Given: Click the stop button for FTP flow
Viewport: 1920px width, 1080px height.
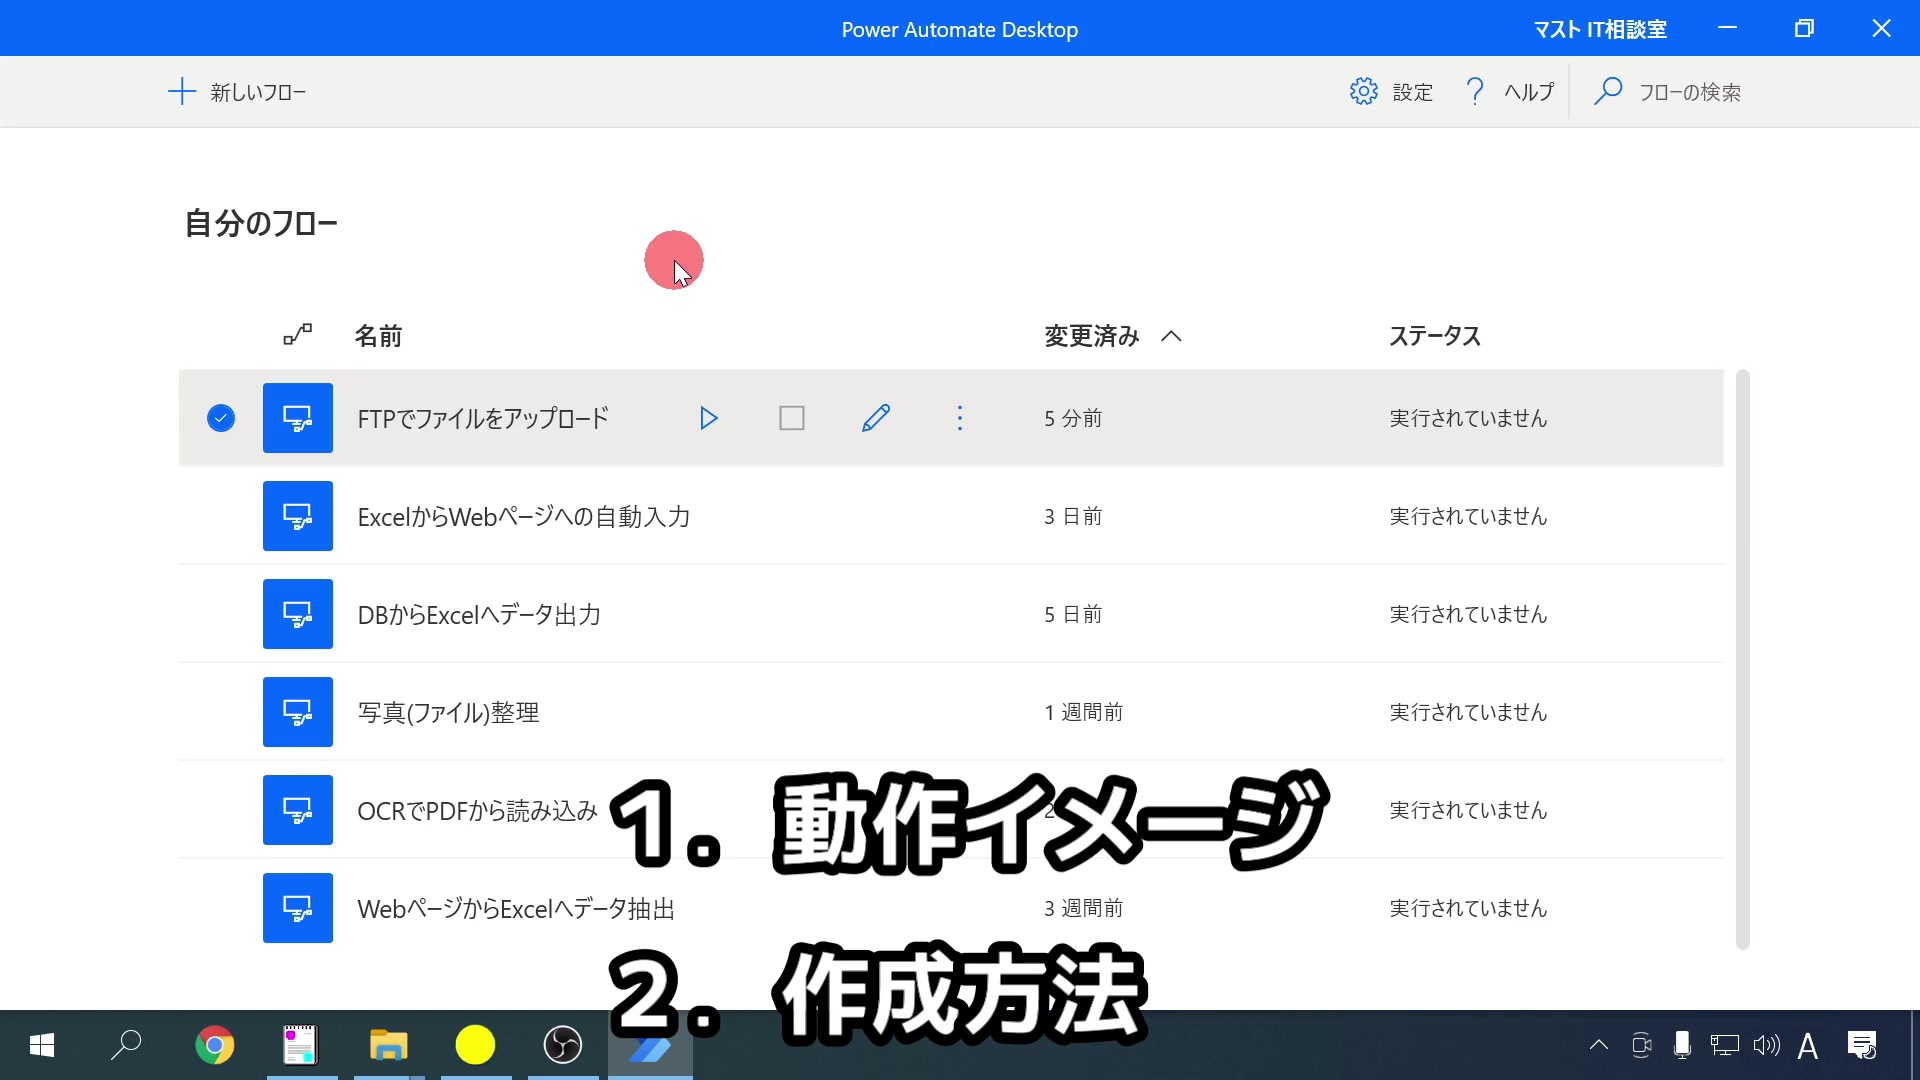Looking at the screenshot, I should click(791, 418).
